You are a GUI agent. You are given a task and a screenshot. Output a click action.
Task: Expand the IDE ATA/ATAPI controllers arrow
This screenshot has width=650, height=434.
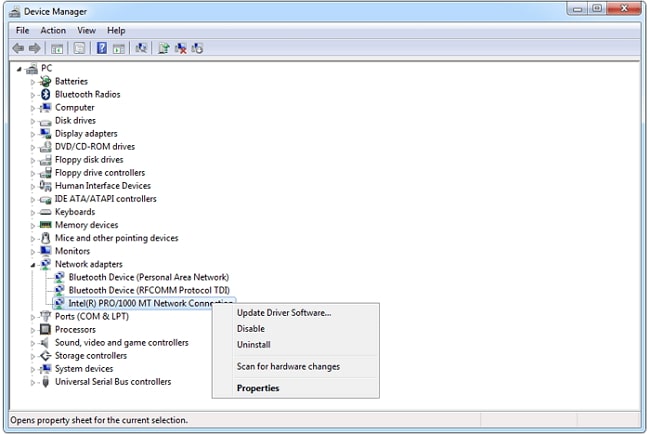33,199
